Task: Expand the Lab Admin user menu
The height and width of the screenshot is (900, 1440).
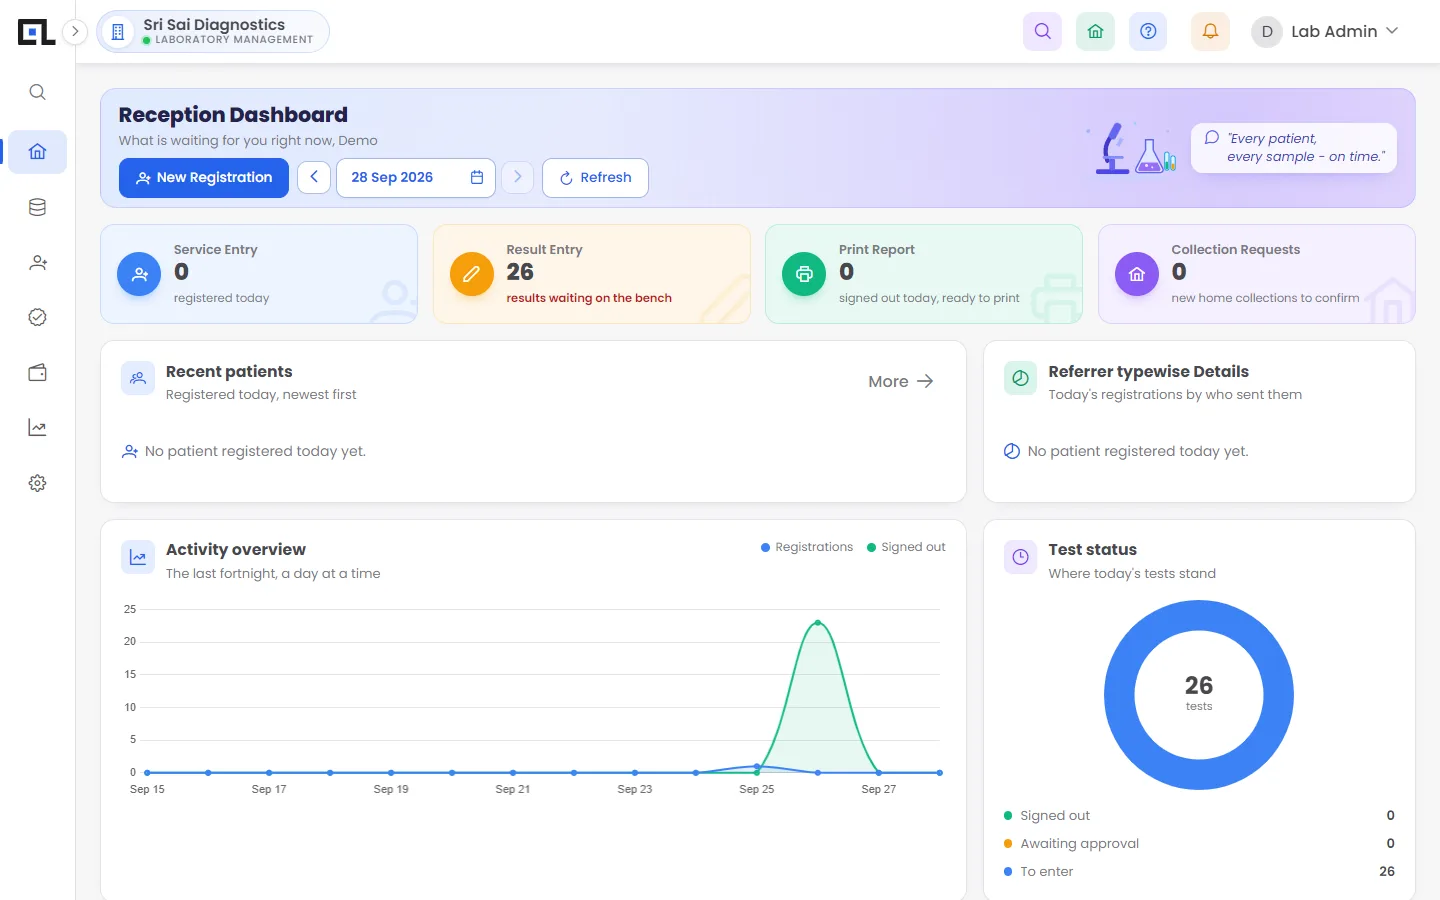Action: click(1325, 31)
